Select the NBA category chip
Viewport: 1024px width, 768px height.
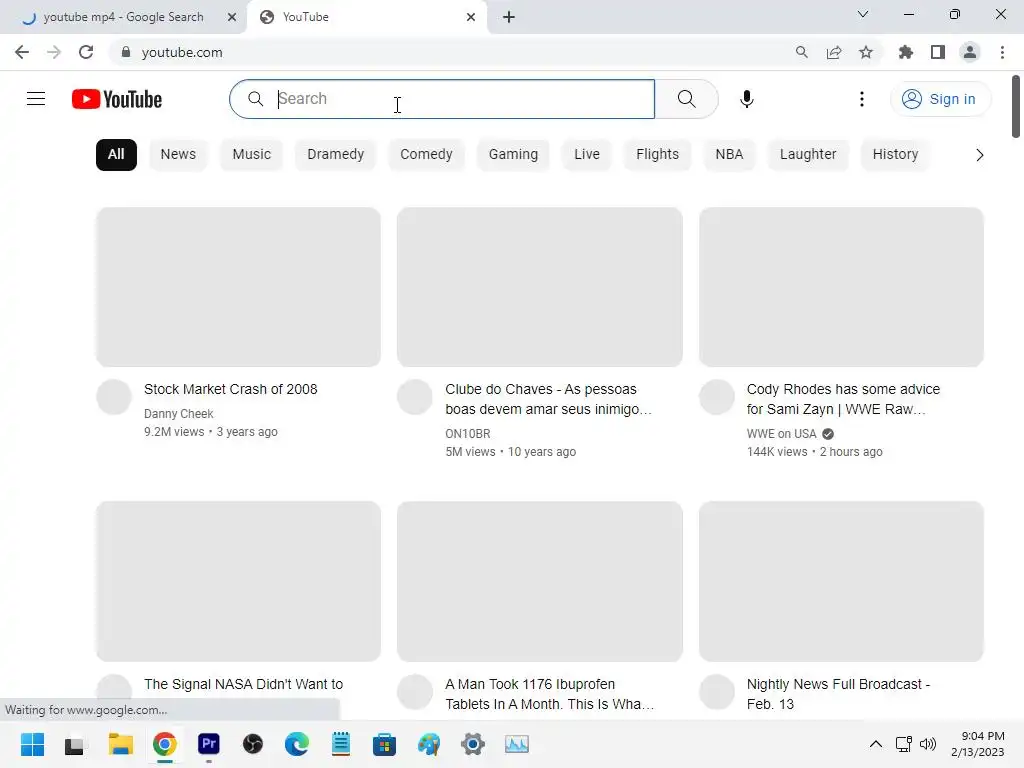729,155
